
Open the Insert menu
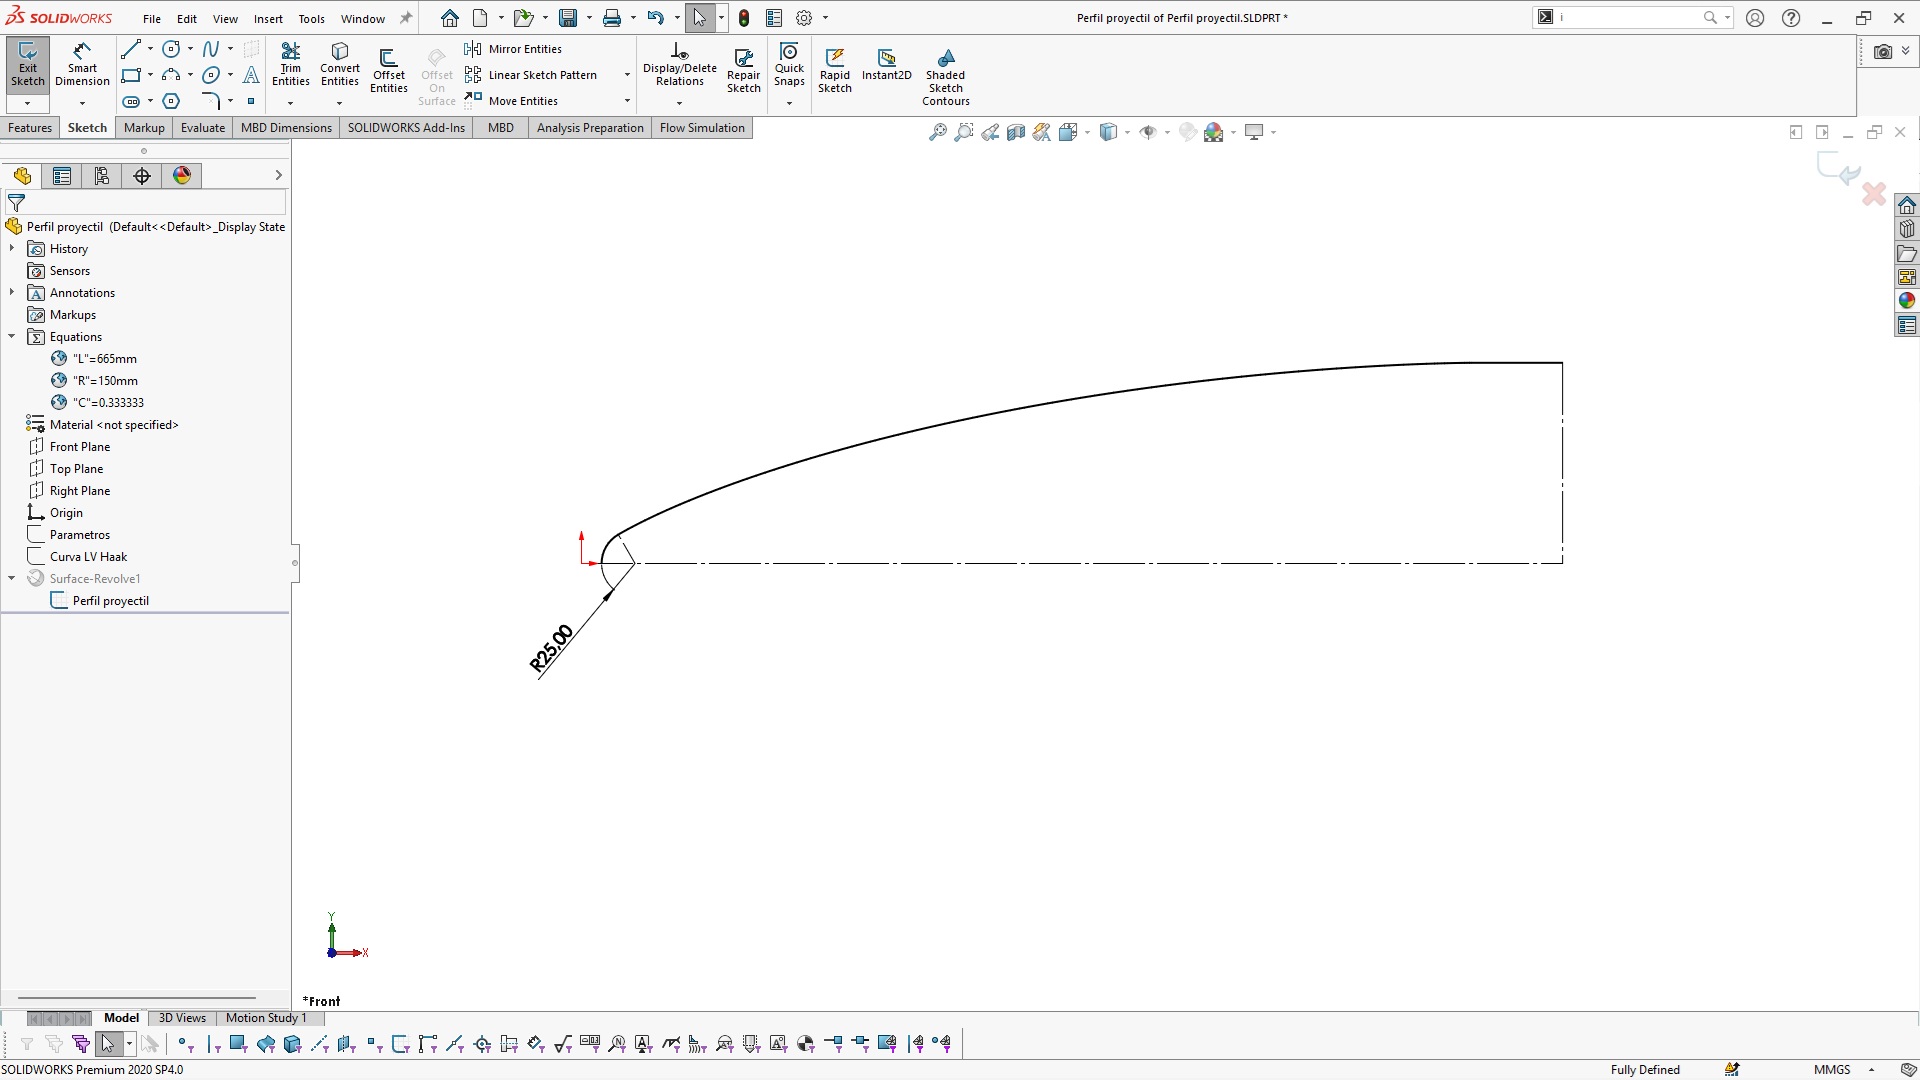coord(267,19)
